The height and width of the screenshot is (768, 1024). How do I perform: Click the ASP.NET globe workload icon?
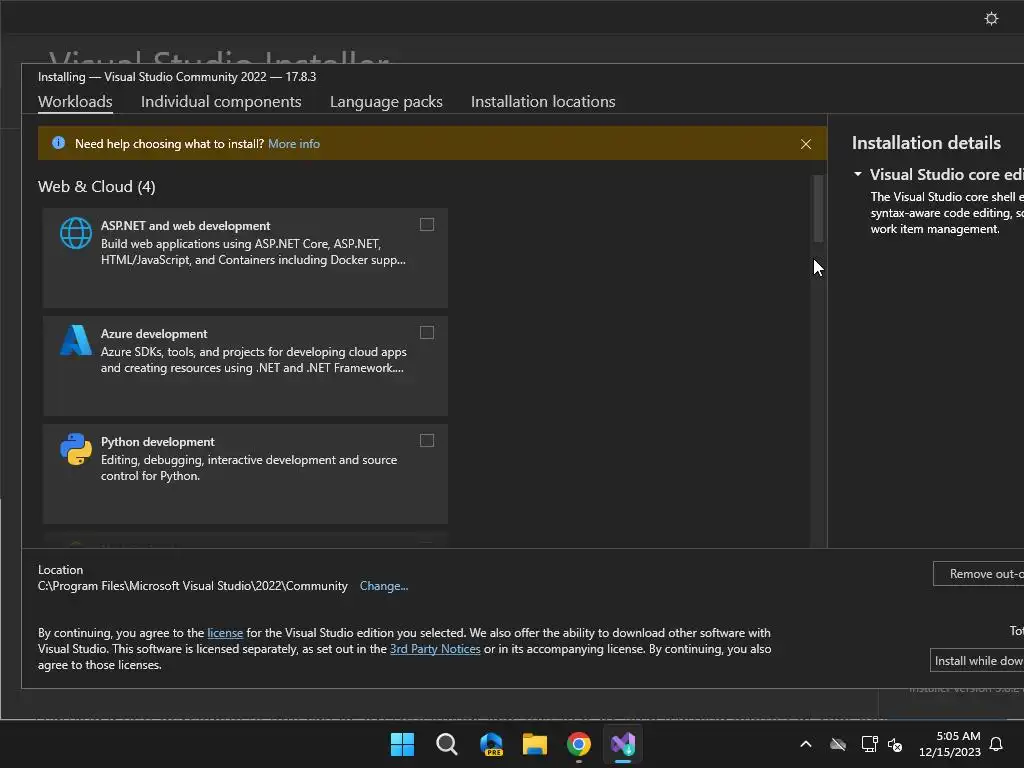tap(76, 233)
